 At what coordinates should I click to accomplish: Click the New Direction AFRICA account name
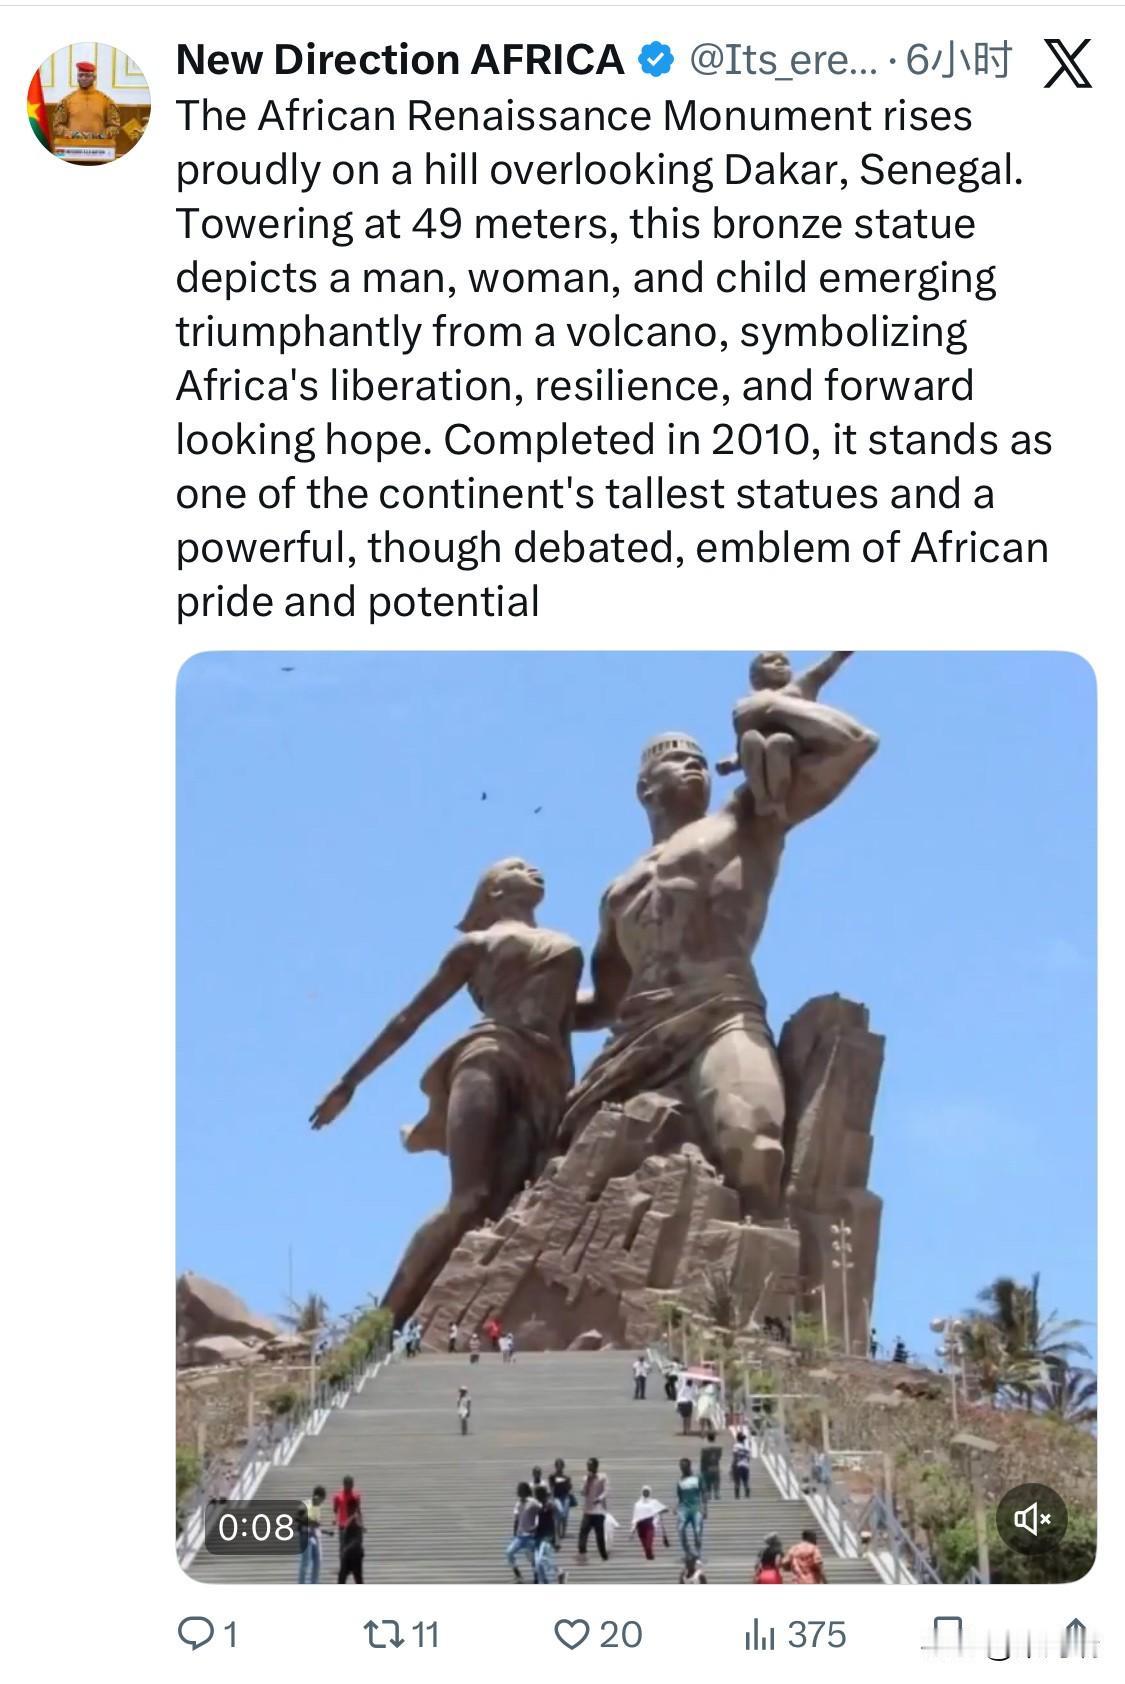400,60
